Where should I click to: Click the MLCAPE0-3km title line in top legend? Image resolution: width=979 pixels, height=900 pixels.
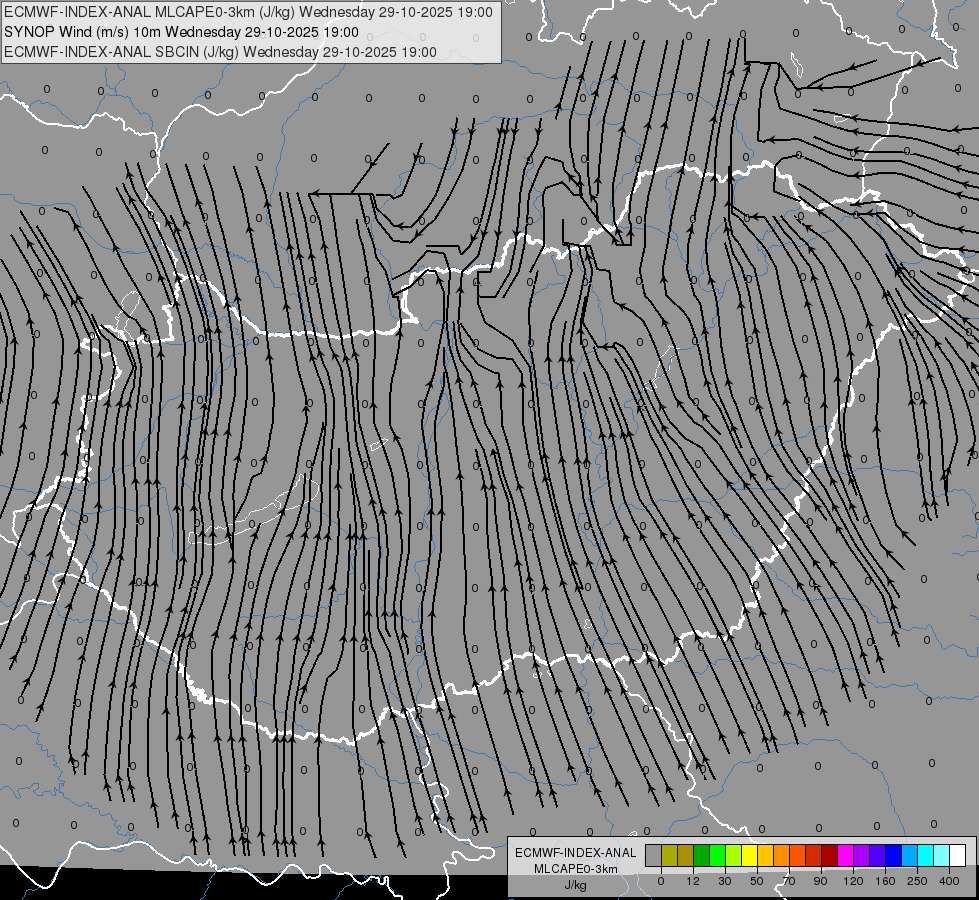point(248,12)
